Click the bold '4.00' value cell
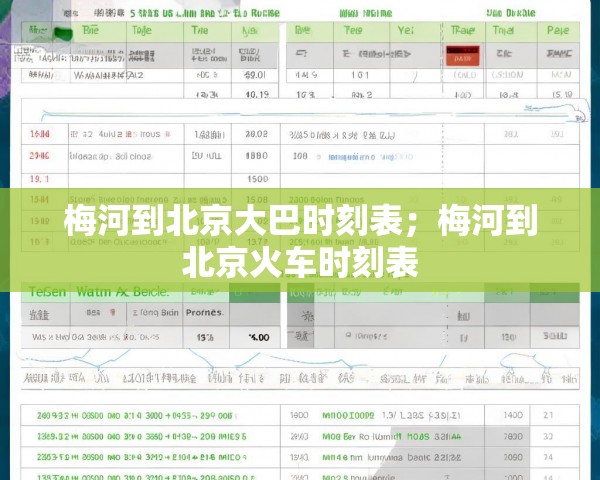Image resolution: width=600 pixels, height=480 pixels. (x=259, y=338)
